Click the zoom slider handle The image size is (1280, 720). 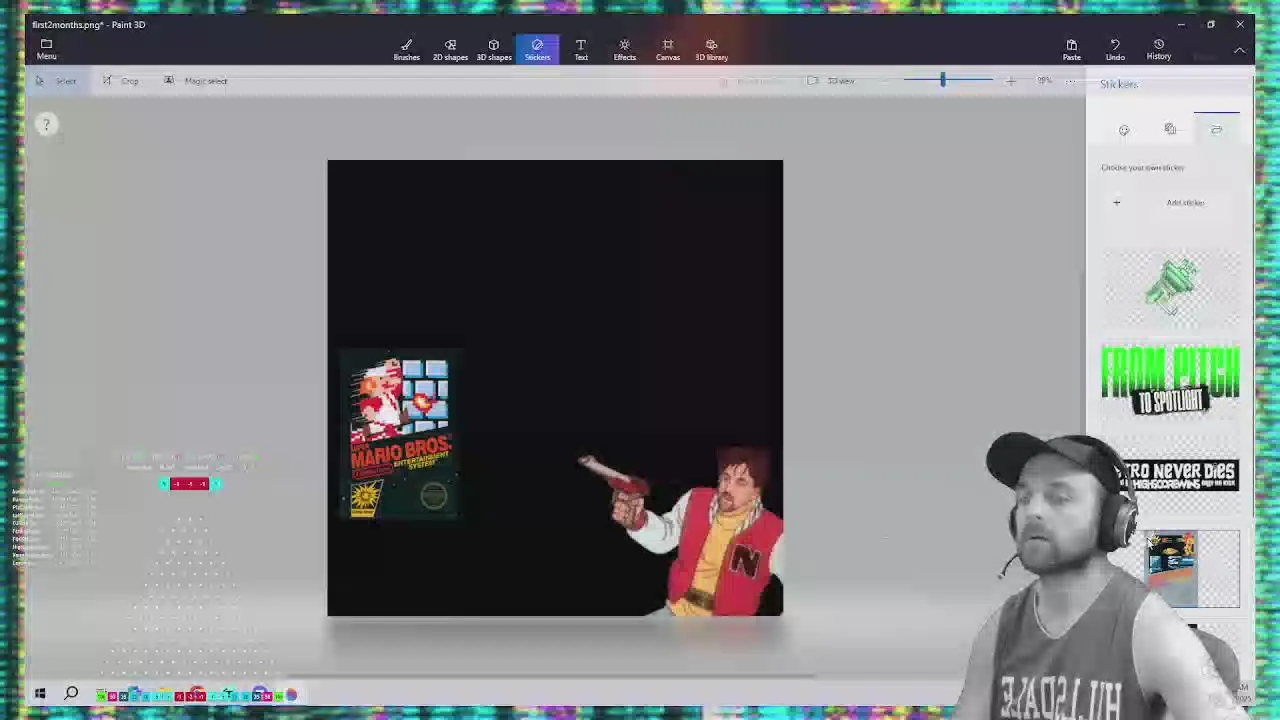coord(942,80)
